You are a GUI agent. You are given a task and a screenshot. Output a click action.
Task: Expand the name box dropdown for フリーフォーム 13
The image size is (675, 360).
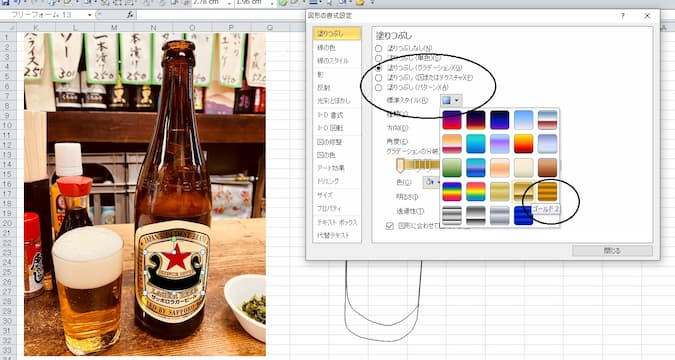(x=90, y=15)
